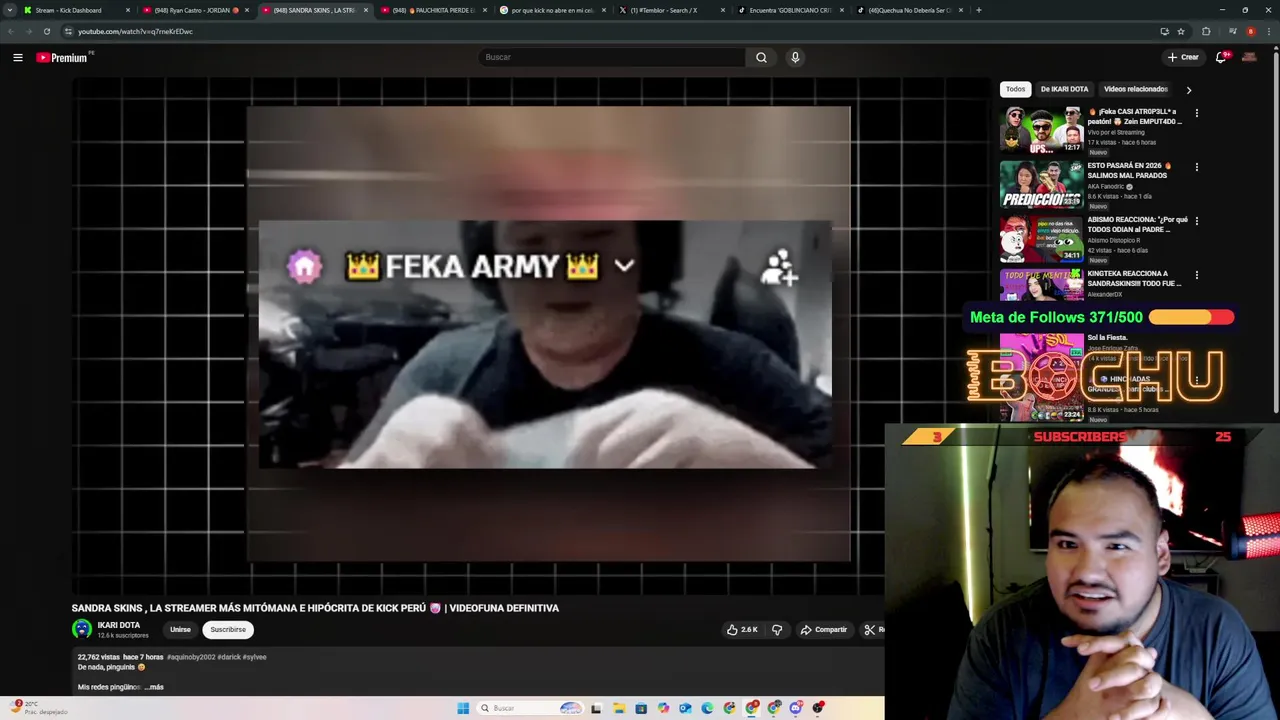Close the por que kick no abre tab
1280x720 pixels.
pos(604,10)
